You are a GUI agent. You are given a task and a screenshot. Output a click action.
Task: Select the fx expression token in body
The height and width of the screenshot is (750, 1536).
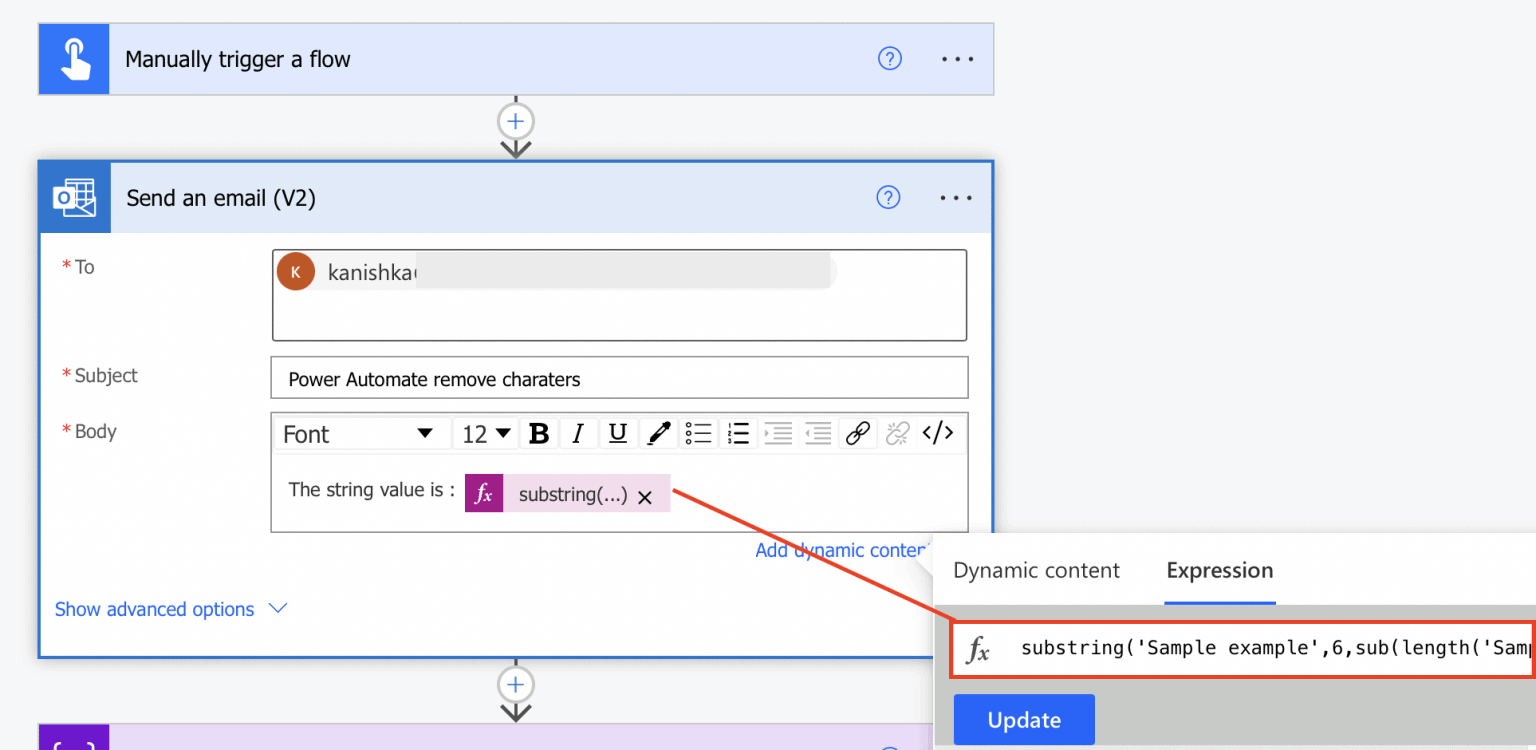(x=483, y=493)
